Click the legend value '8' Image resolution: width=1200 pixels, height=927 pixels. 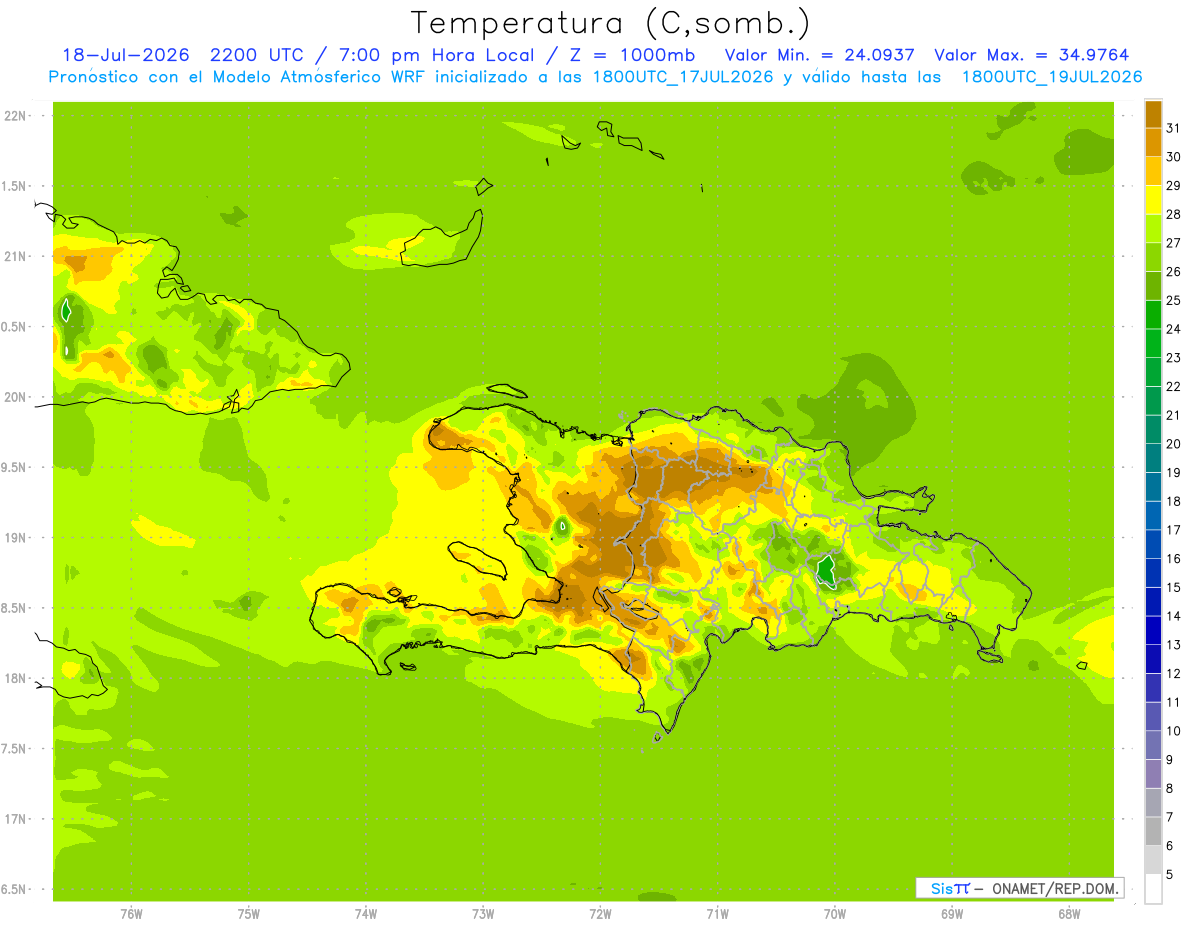pos(1170,788)
